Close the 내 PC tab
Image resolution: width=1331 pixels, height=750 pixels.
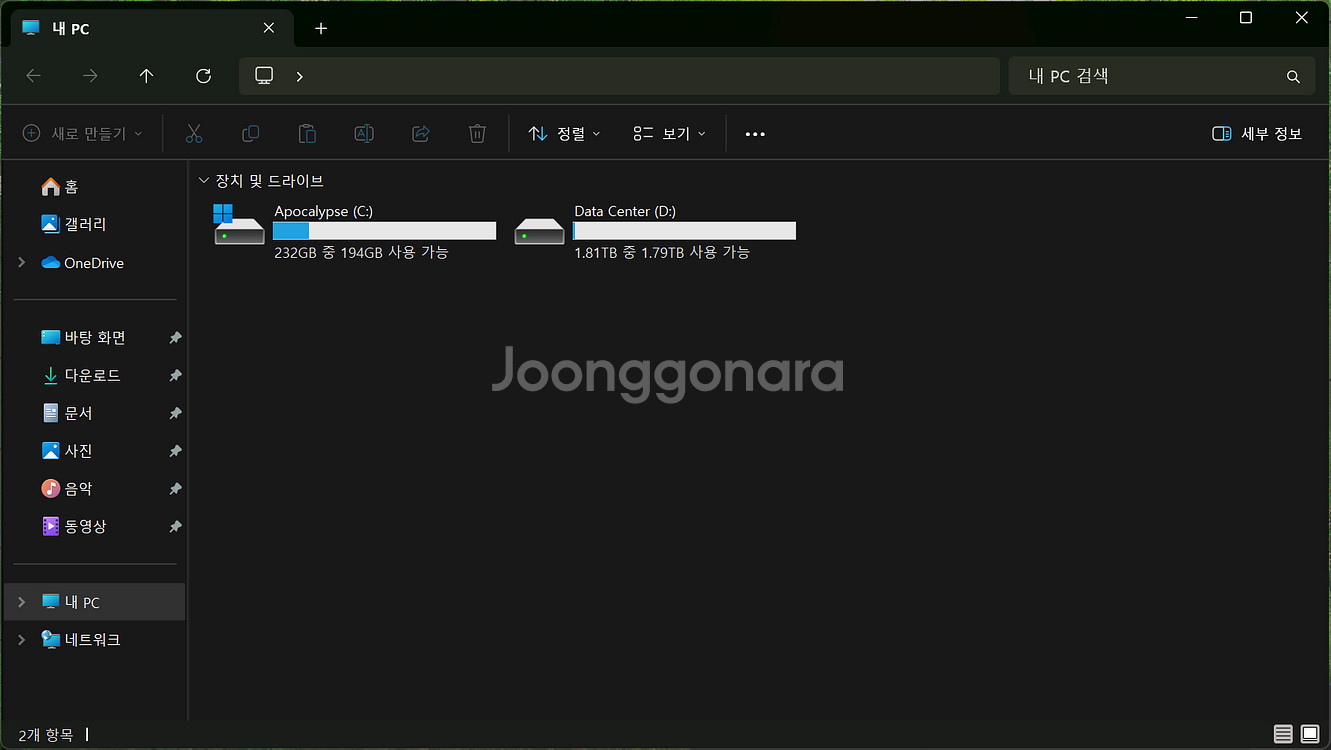click(x=269, y=28)
